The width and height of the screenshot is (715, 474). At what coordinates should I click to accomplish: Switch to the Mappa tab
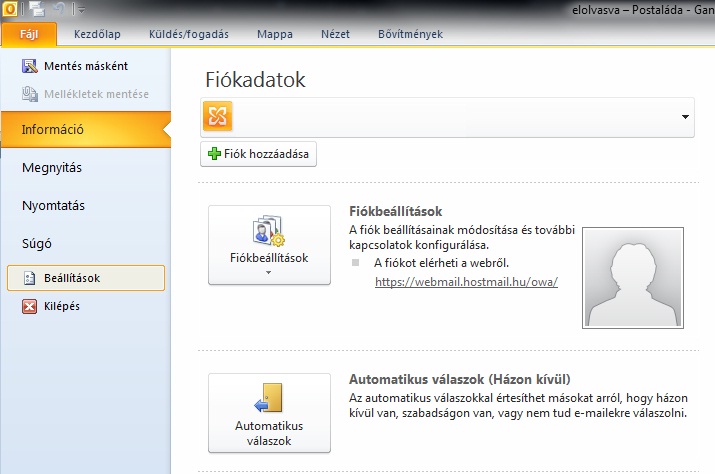(x=275, y=34)
